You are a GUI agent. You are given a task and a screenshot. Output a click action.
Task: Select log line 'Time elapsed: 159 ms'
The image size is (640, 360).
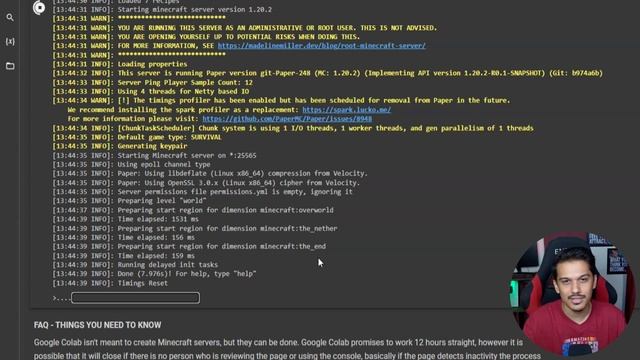click(124, 256)
